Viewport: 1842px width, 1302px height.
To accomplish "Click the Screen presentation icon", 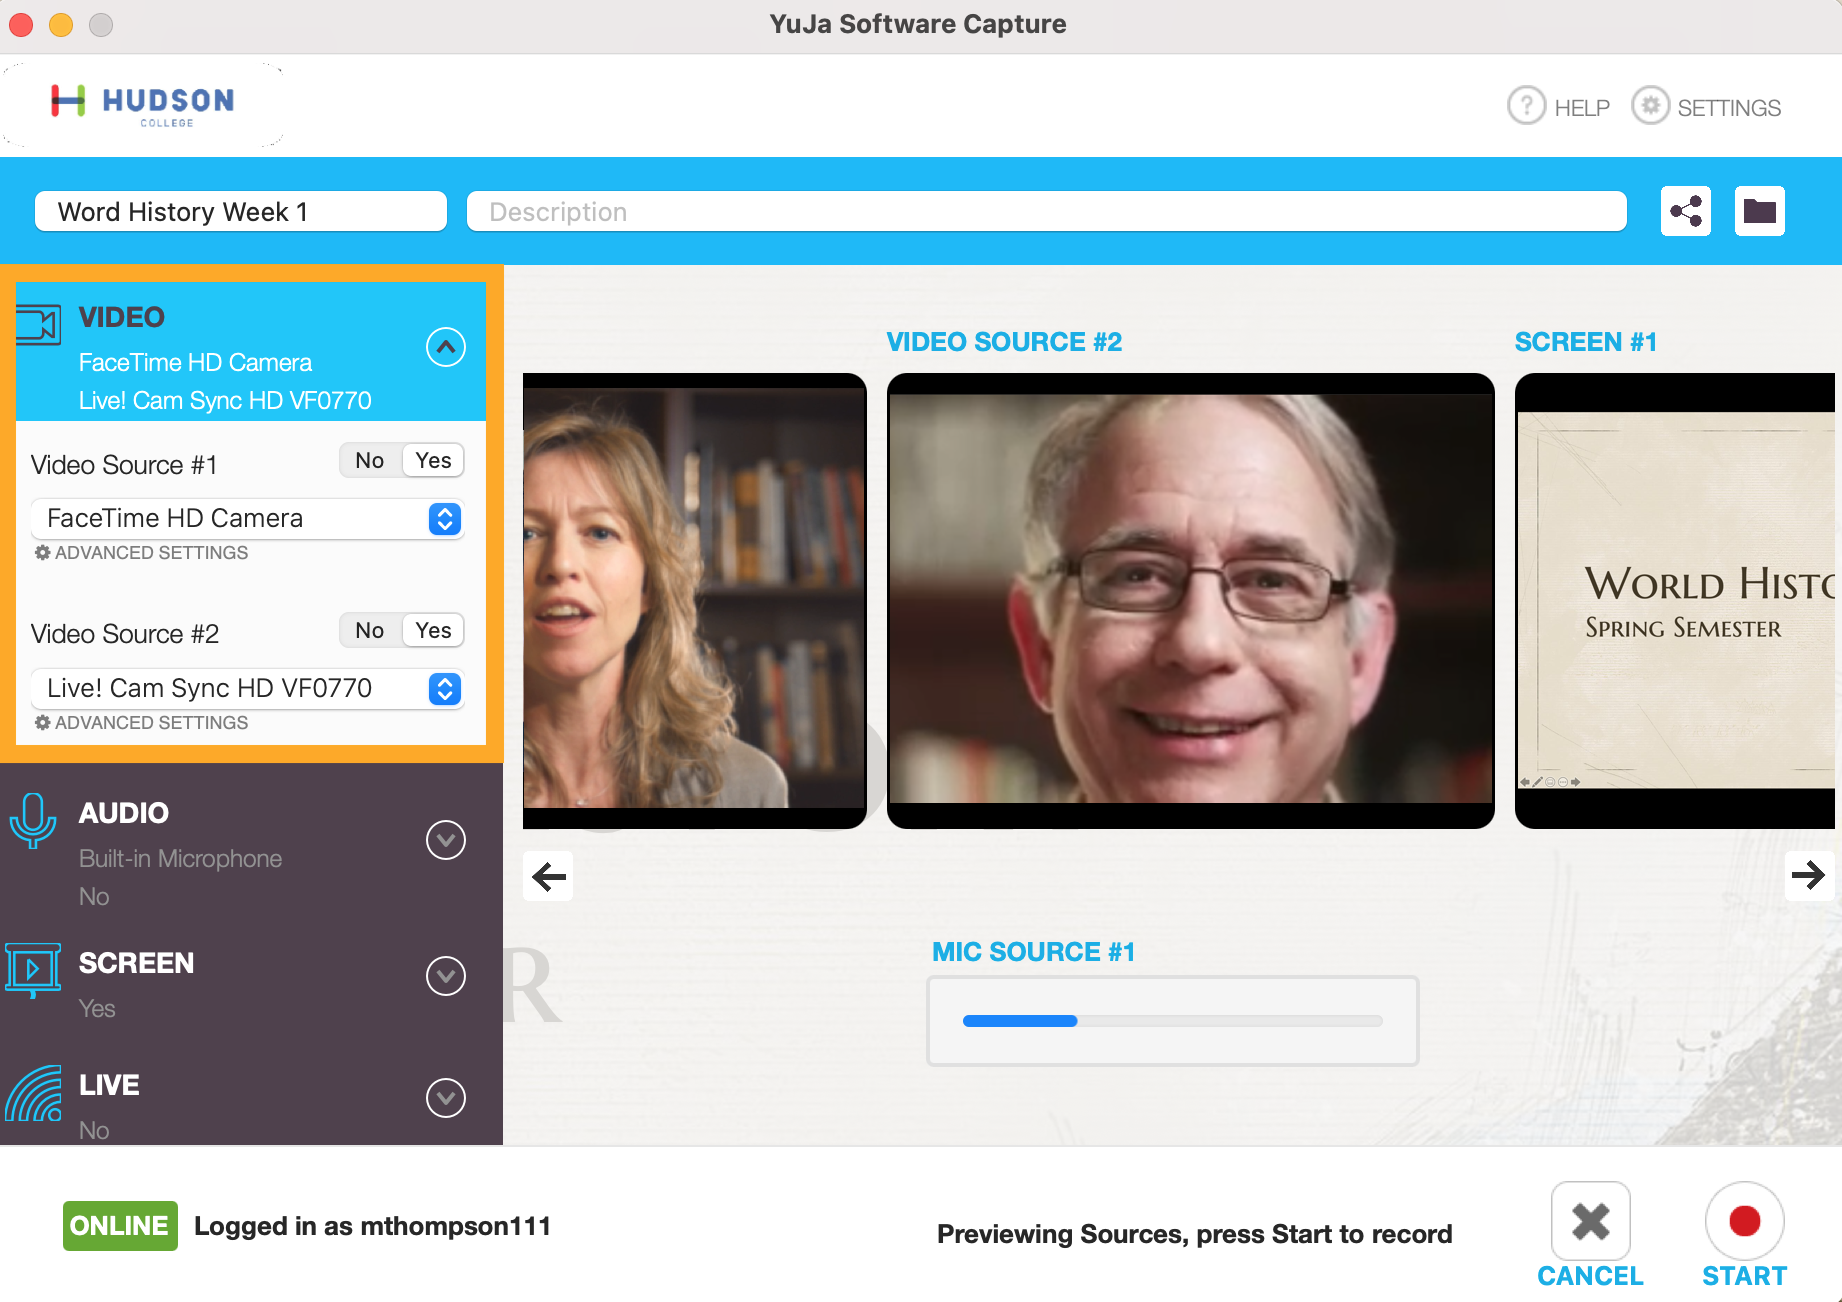I will [33, 969].
